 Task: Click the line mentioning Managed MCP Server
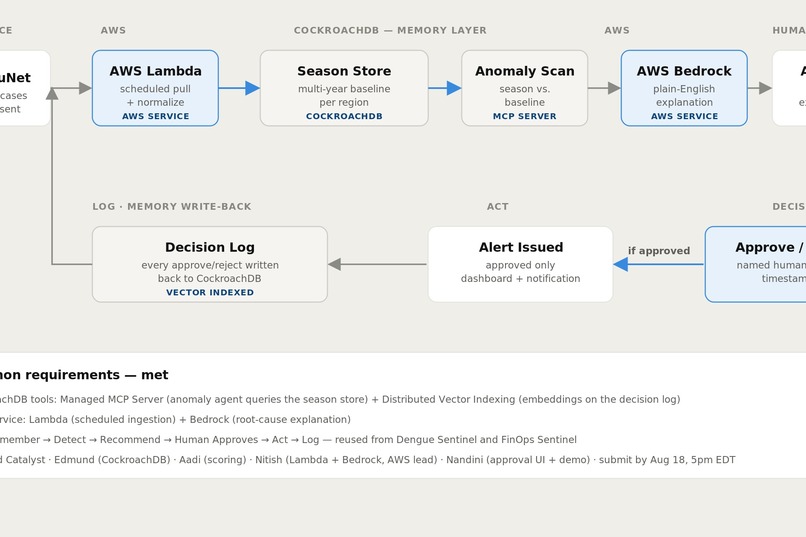[x=340, y=399]
